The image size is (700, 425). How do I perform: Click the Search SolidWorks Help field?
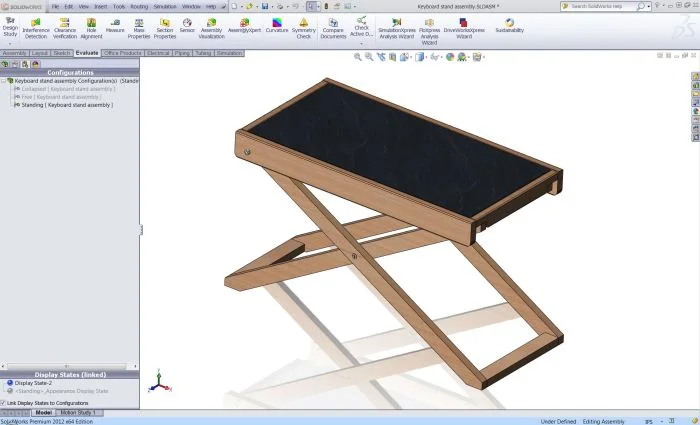(605, 6)
